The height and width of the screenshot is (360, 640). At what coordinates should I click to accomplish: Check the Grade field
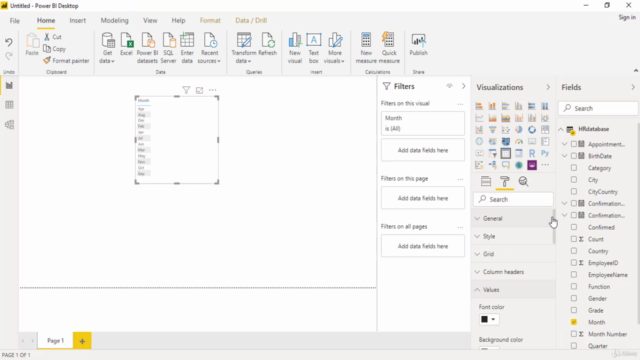(x=574, y=310)
